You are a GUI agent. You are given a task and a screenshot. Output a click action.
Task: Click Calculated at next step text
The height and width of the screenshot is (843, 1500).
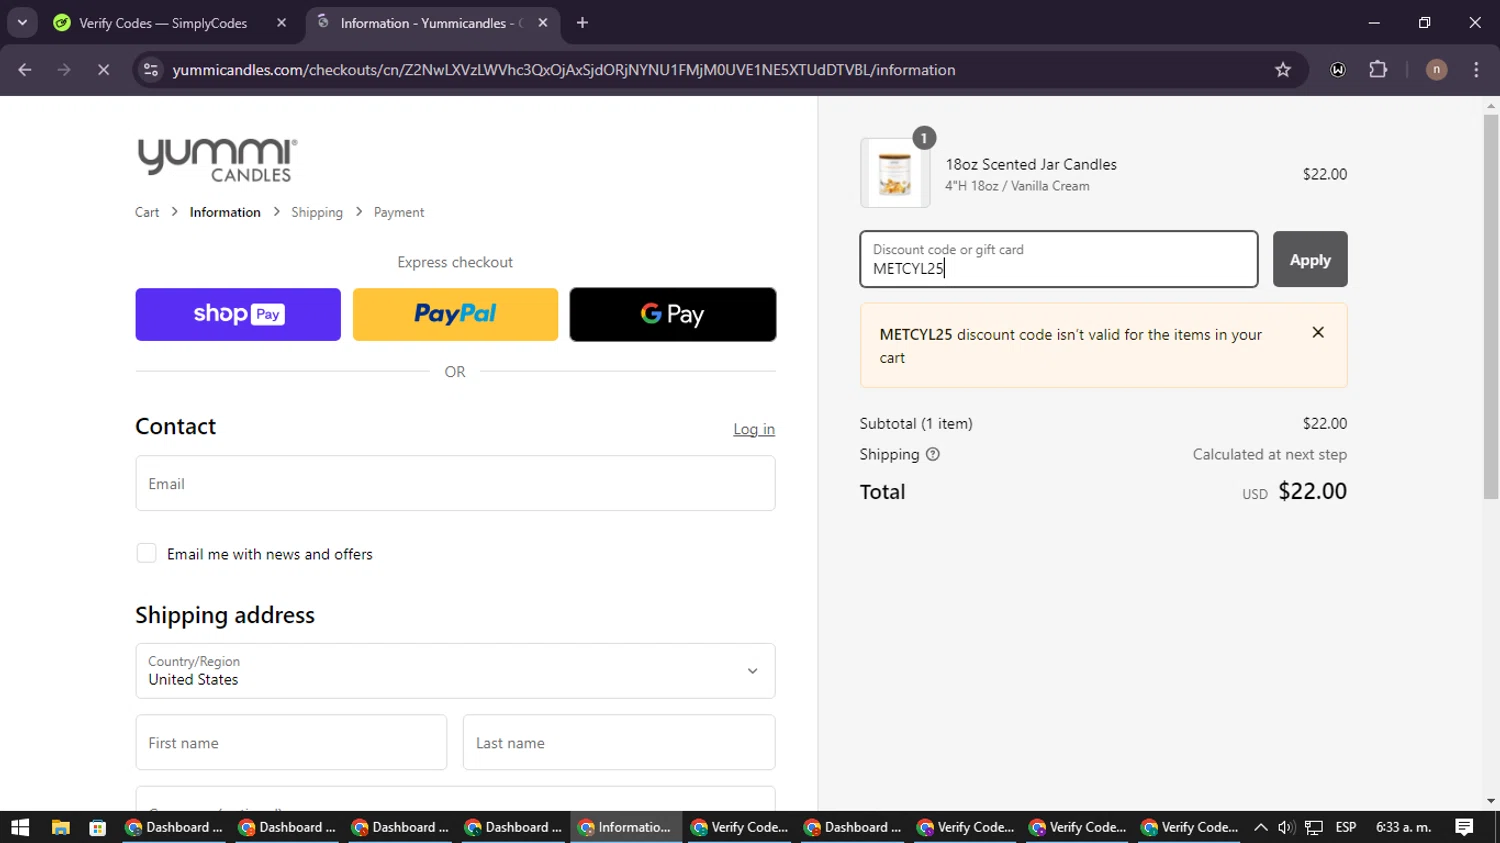click(x=1270, y=454)
